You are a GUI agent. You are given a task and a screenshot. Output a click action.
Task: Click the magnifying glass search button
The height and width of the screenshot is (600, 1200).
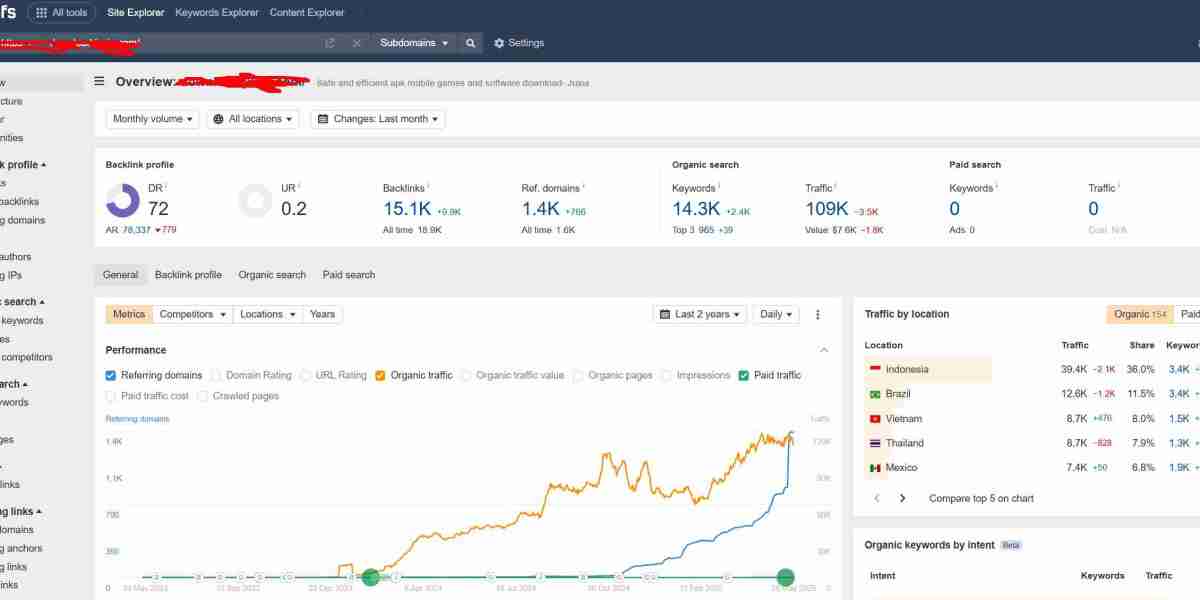click(470, 43)
